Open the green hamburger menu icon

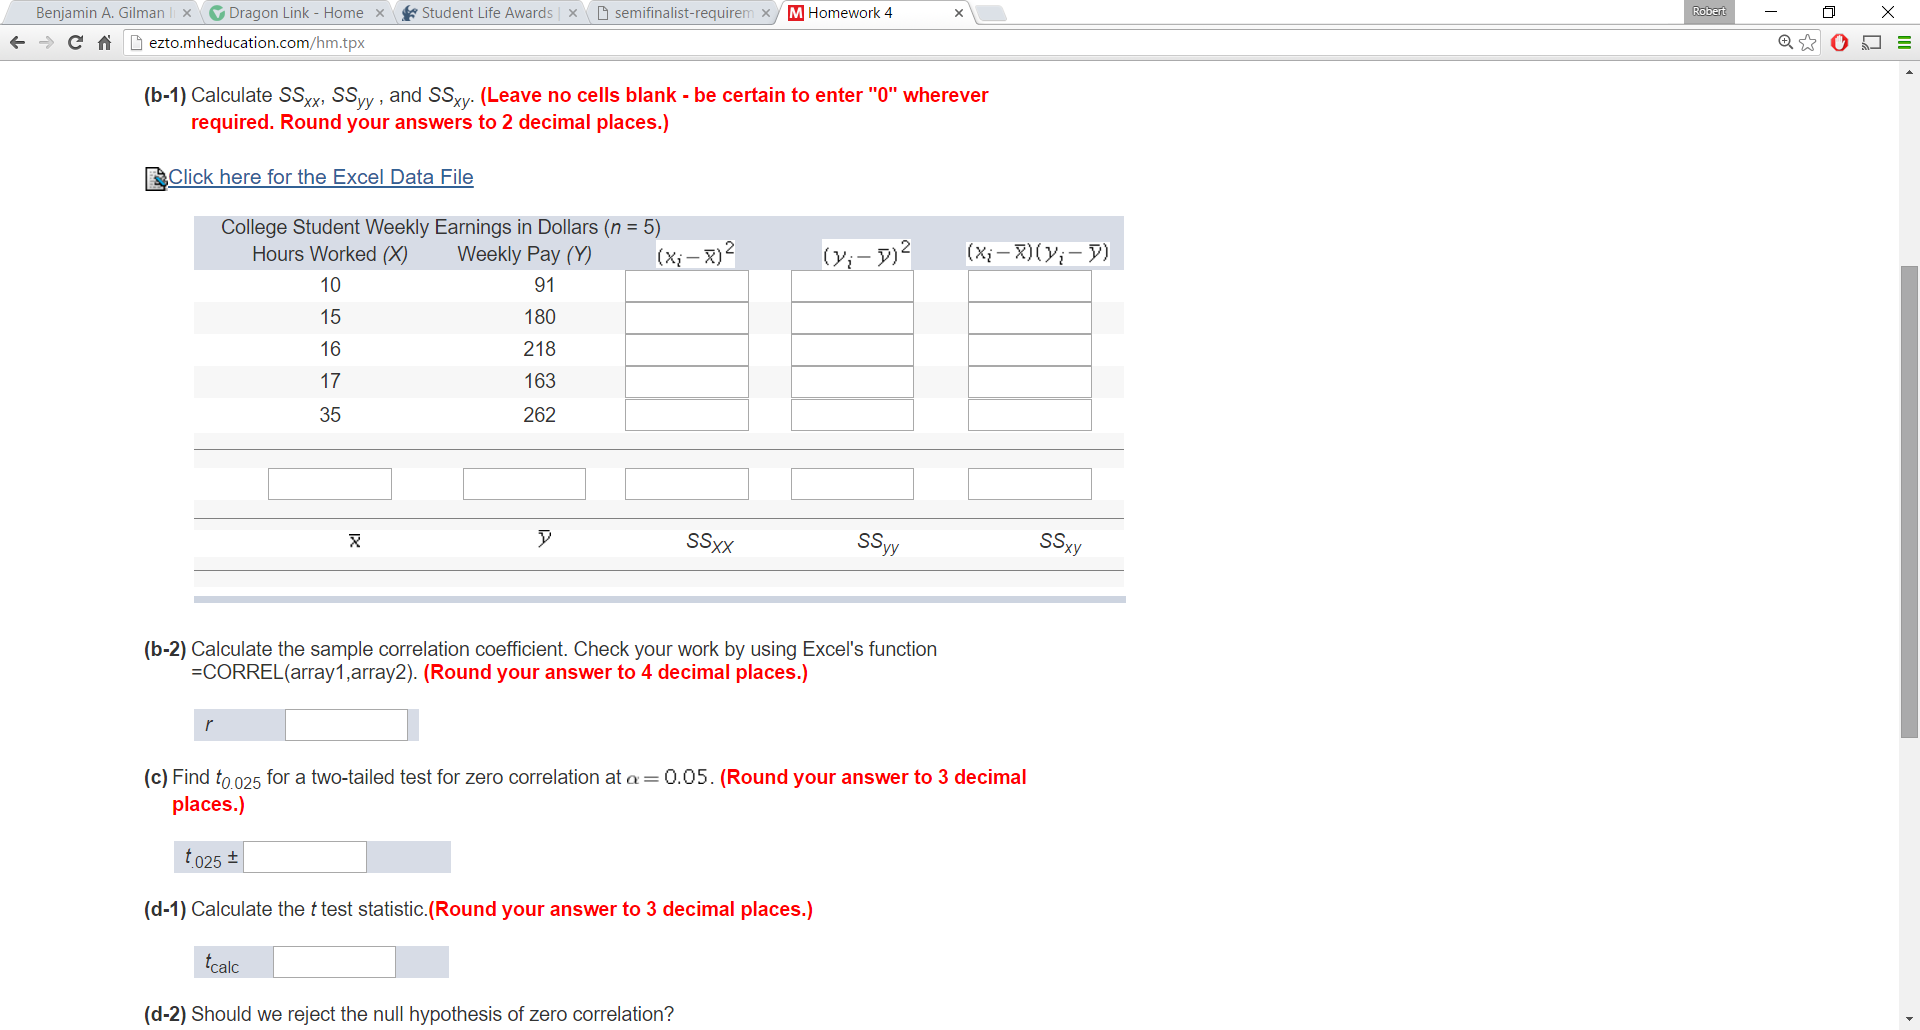(1902, 43)
